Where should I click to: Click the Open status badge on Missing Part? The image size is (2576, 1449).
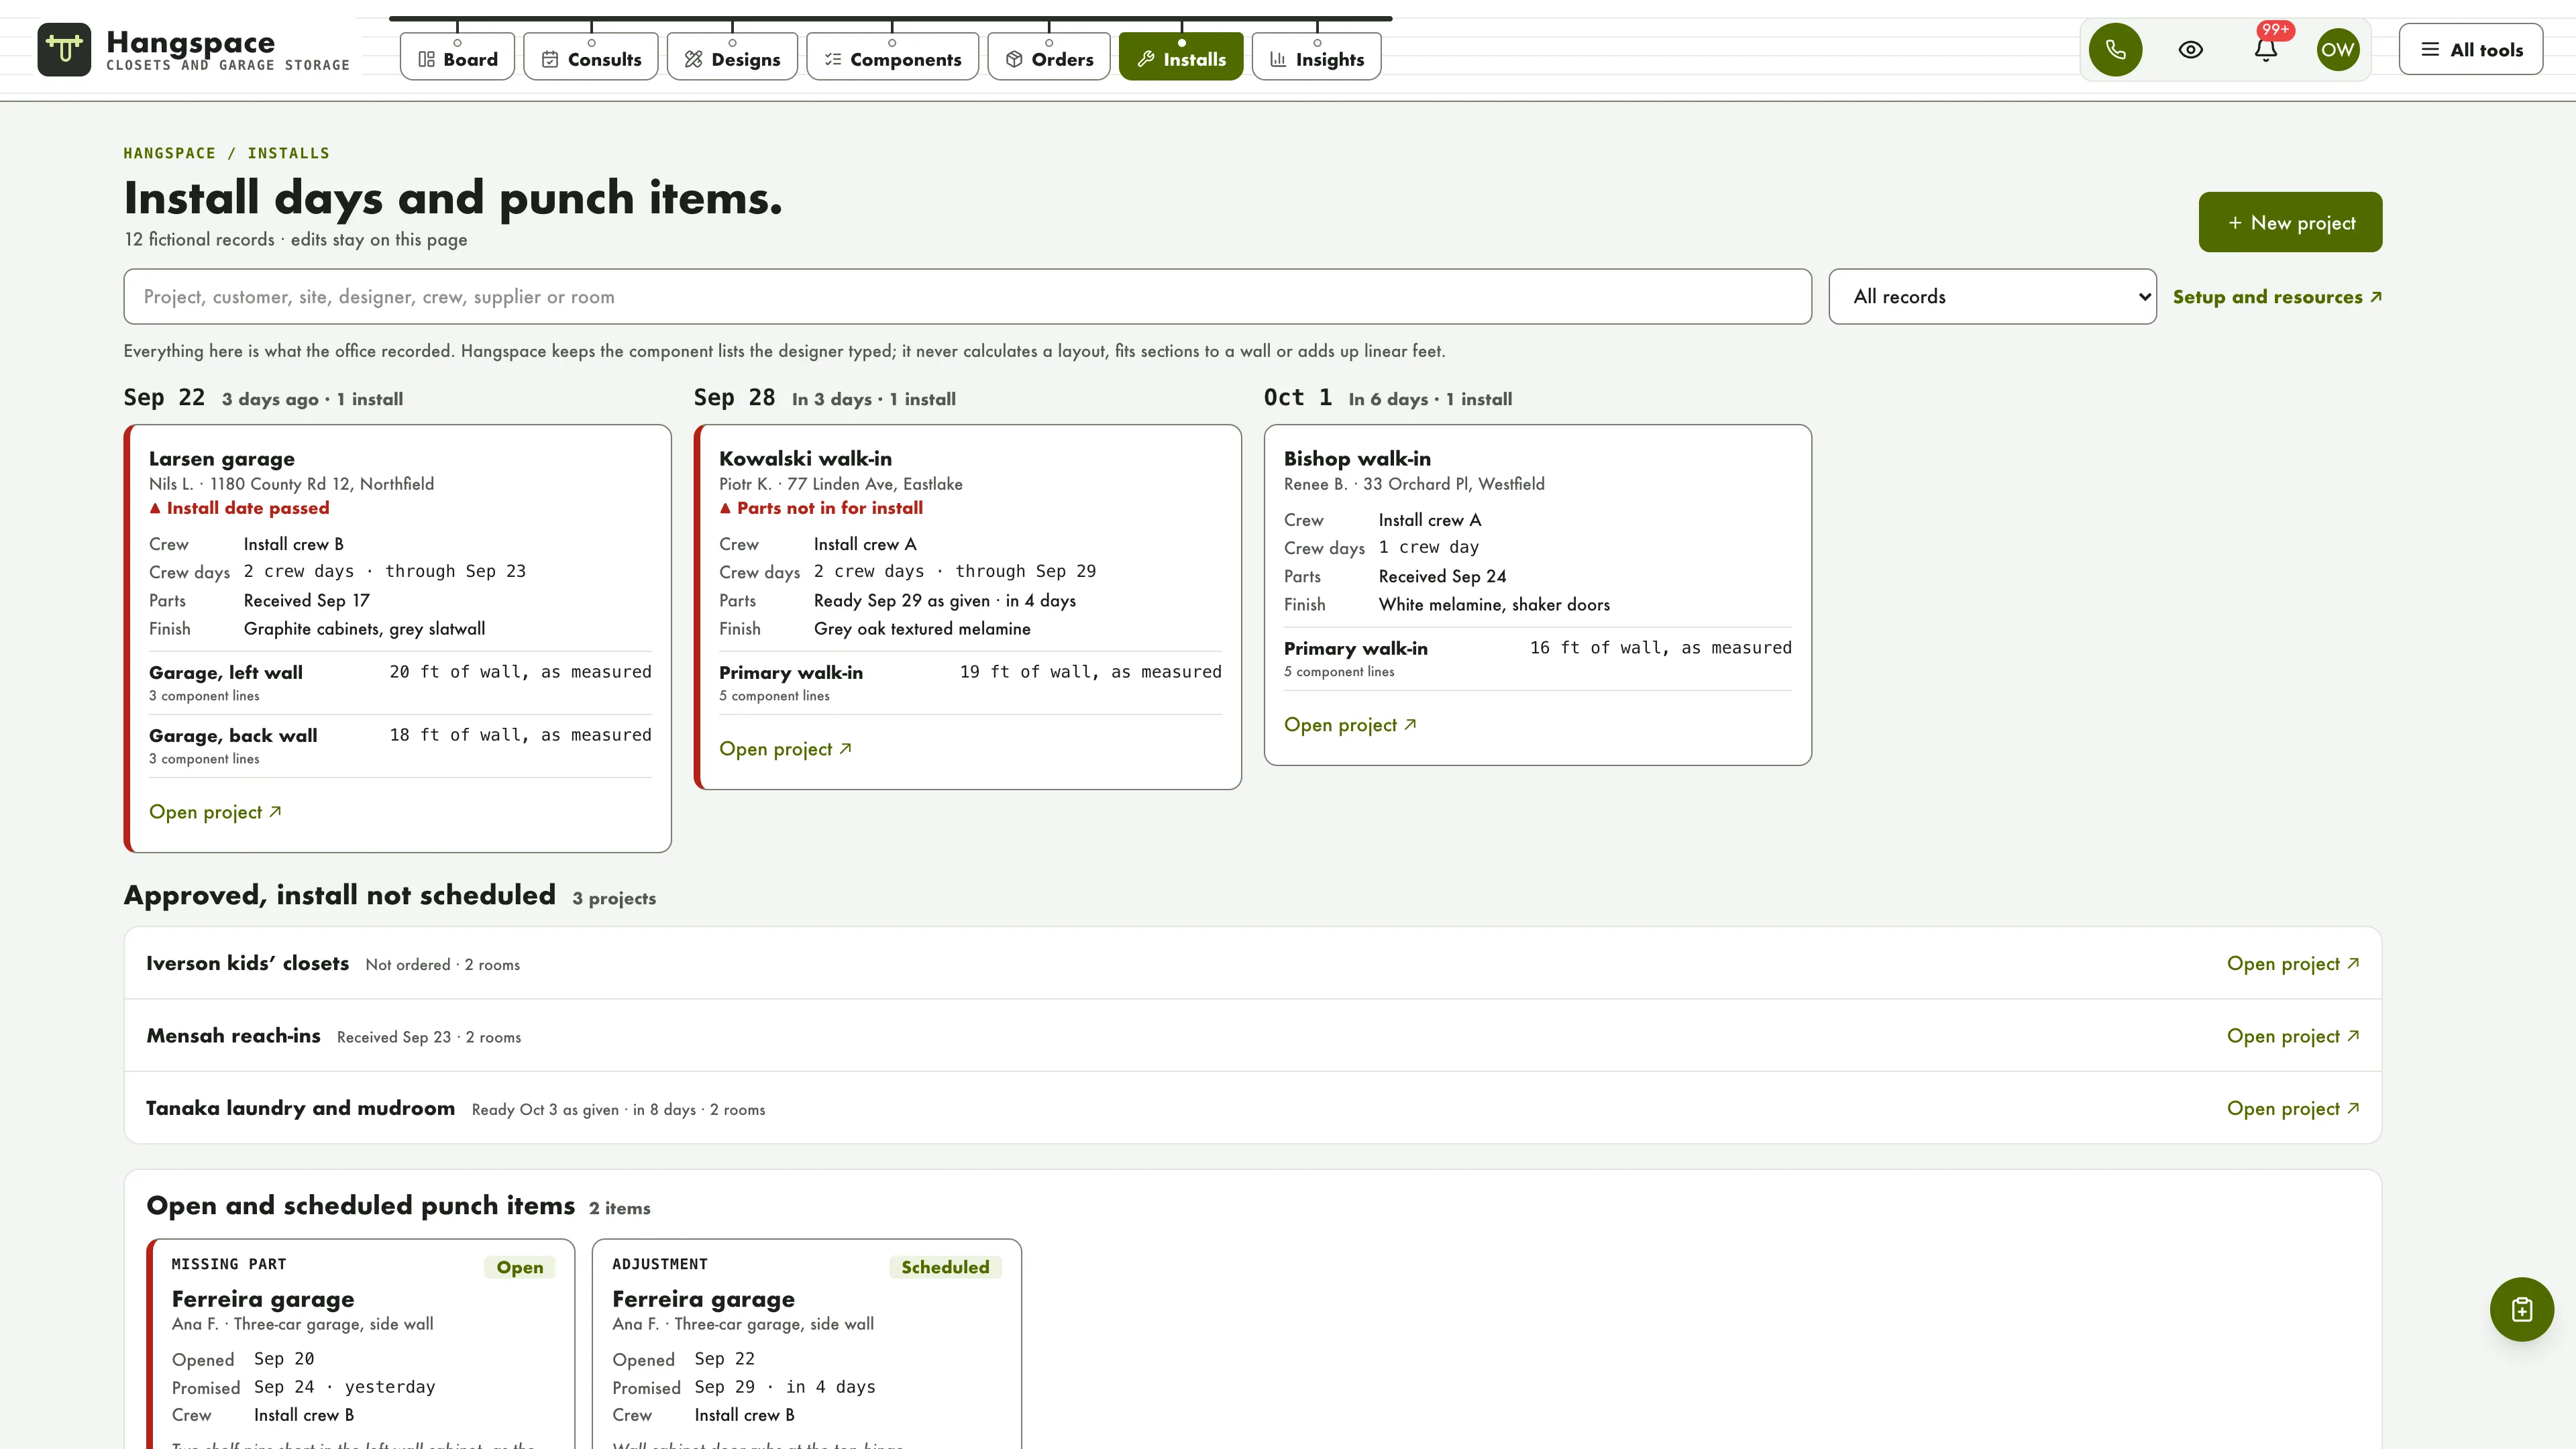point(520,1267)
